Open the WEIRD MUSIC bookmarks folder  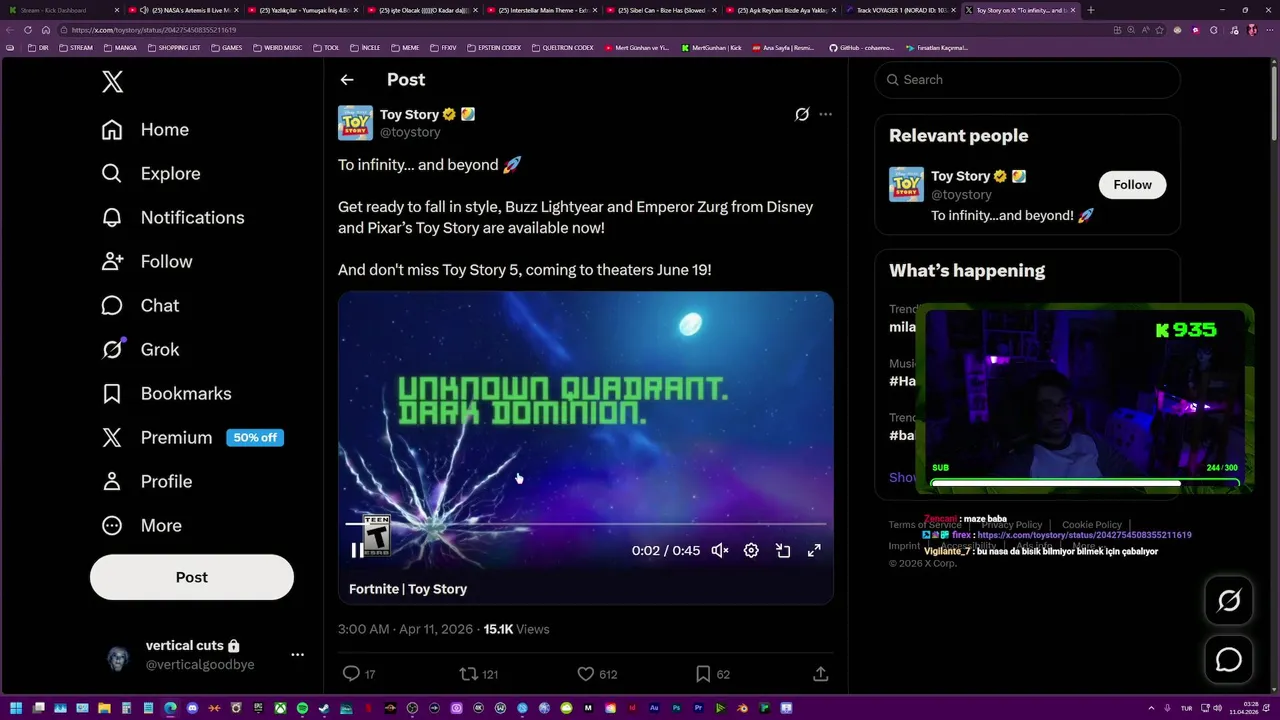coord(278,47)
